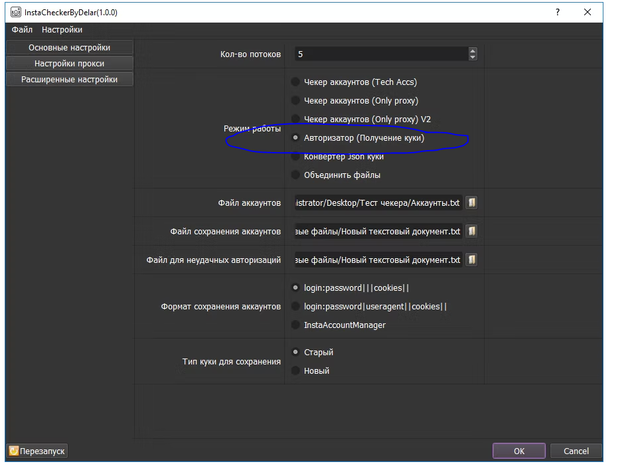Switch to Основные настройки tab

pos(69,48)
